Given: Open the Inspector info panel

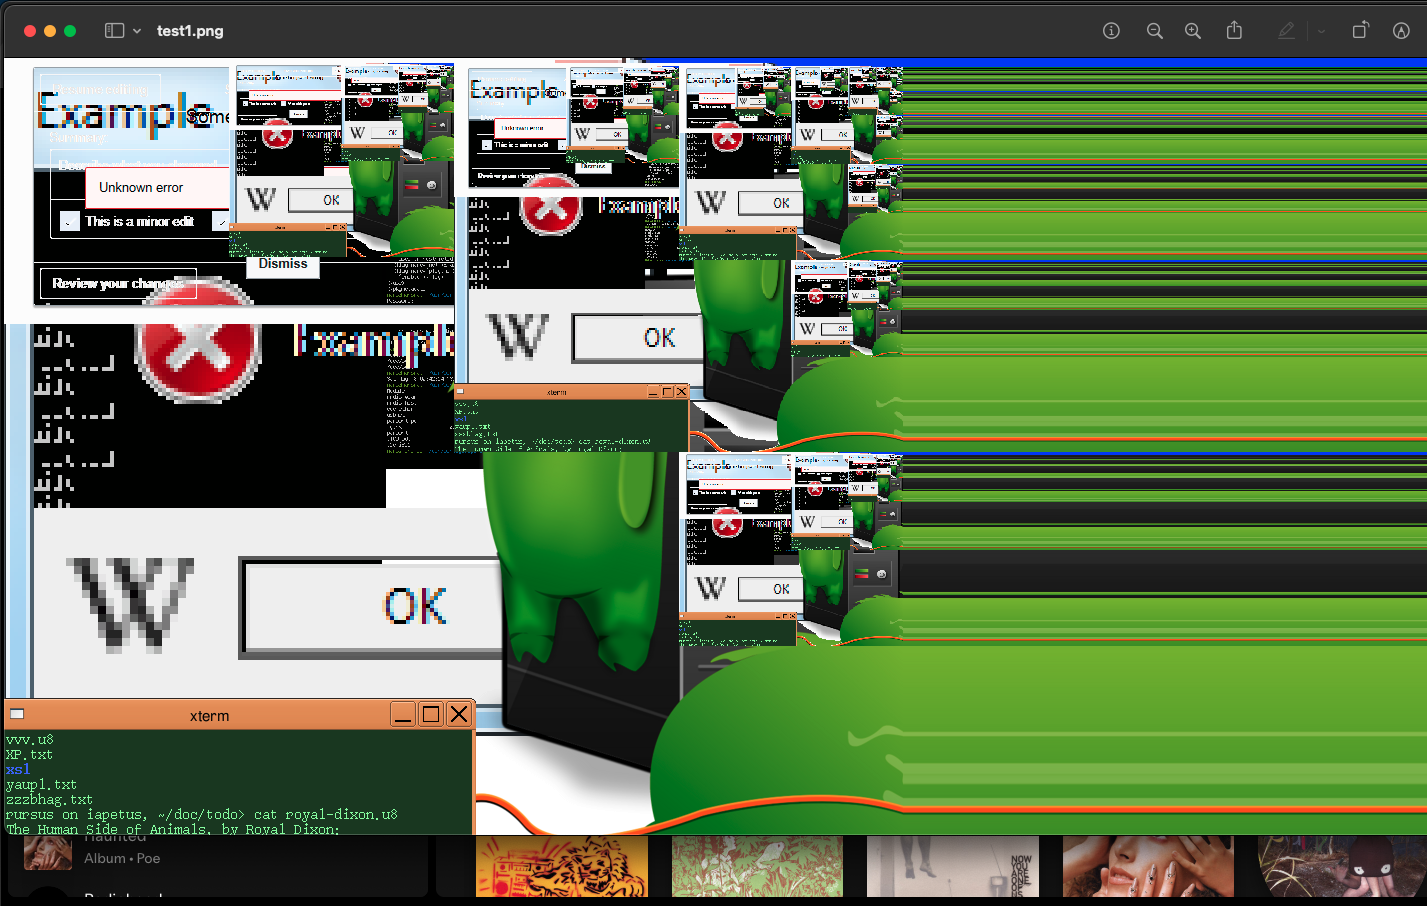Looking at the screenshot, I should pyautogui.click(x=1111, y=31).
